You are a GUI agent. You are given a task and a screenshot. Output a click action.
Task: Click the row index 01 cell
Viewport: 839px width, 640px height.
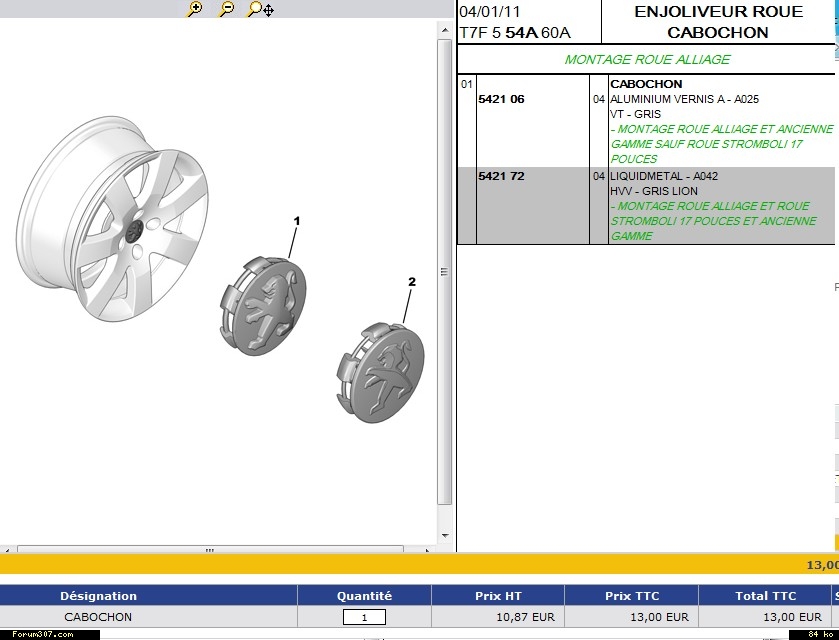coord(467,84)
